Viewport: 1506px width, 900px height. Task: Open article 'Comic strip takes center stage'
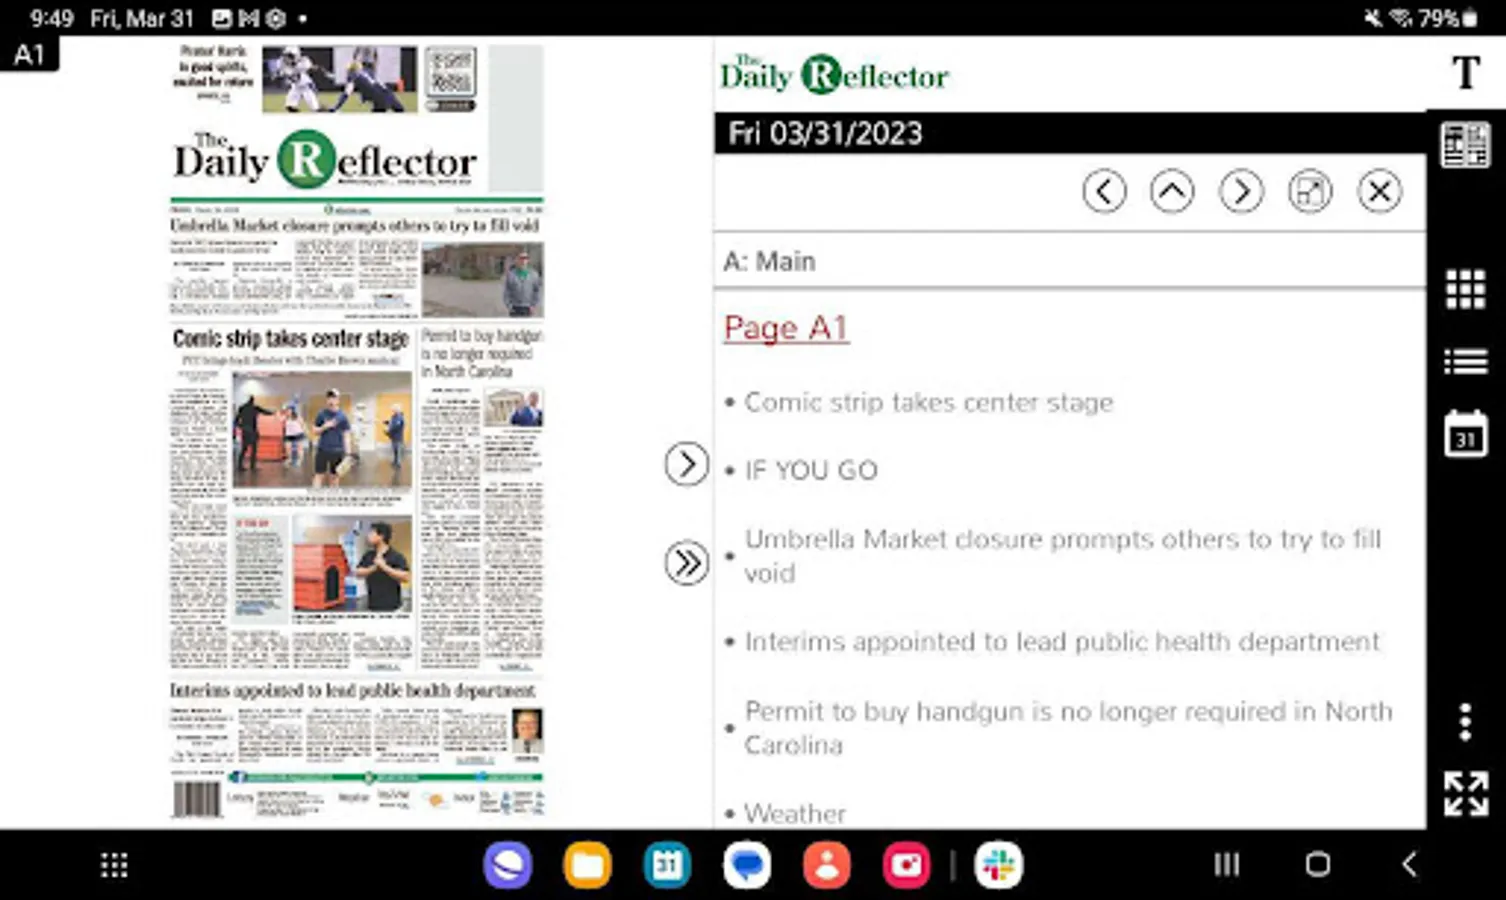pos(928,402)
